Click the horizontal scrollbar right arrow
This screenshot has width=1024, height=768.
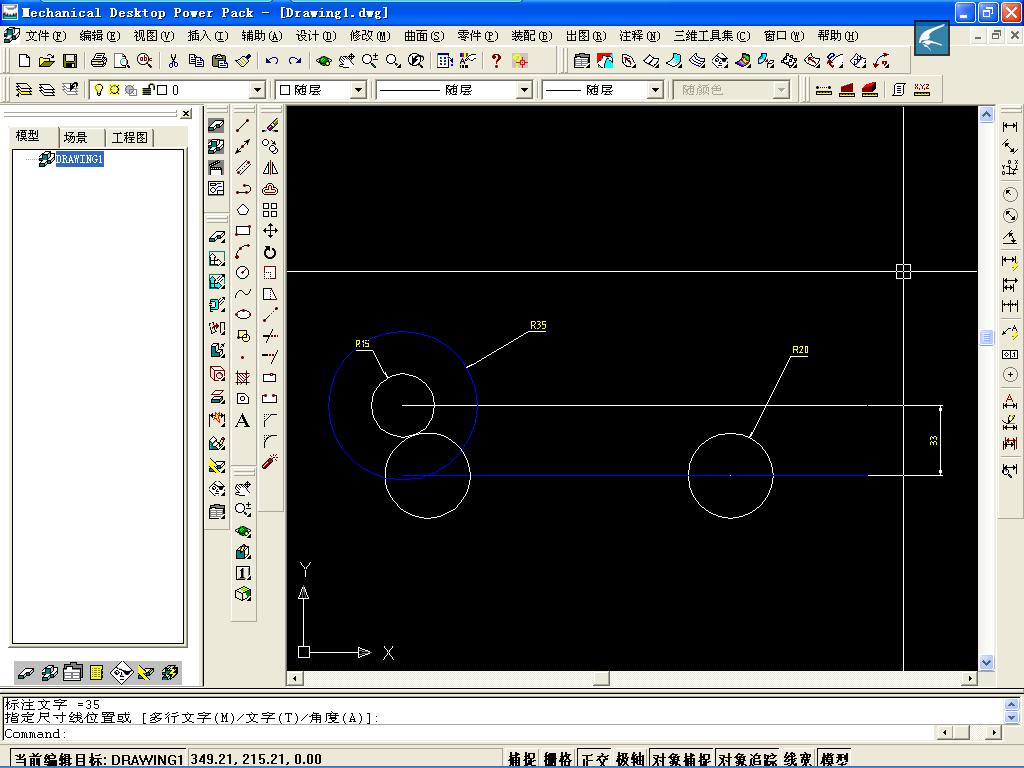pos(970,679)
